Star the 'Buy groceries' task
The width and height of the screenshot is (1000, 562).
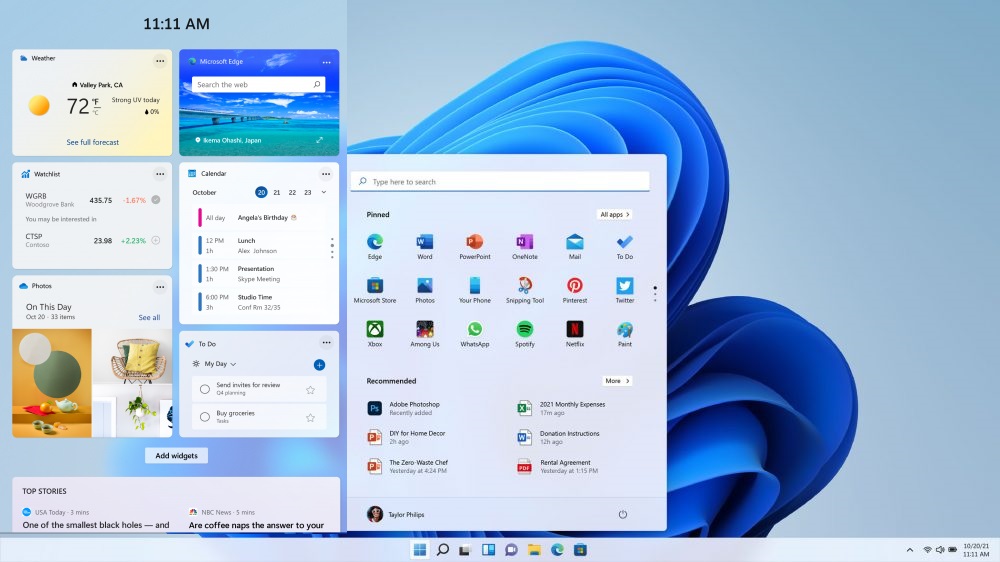tap(311, 417)
